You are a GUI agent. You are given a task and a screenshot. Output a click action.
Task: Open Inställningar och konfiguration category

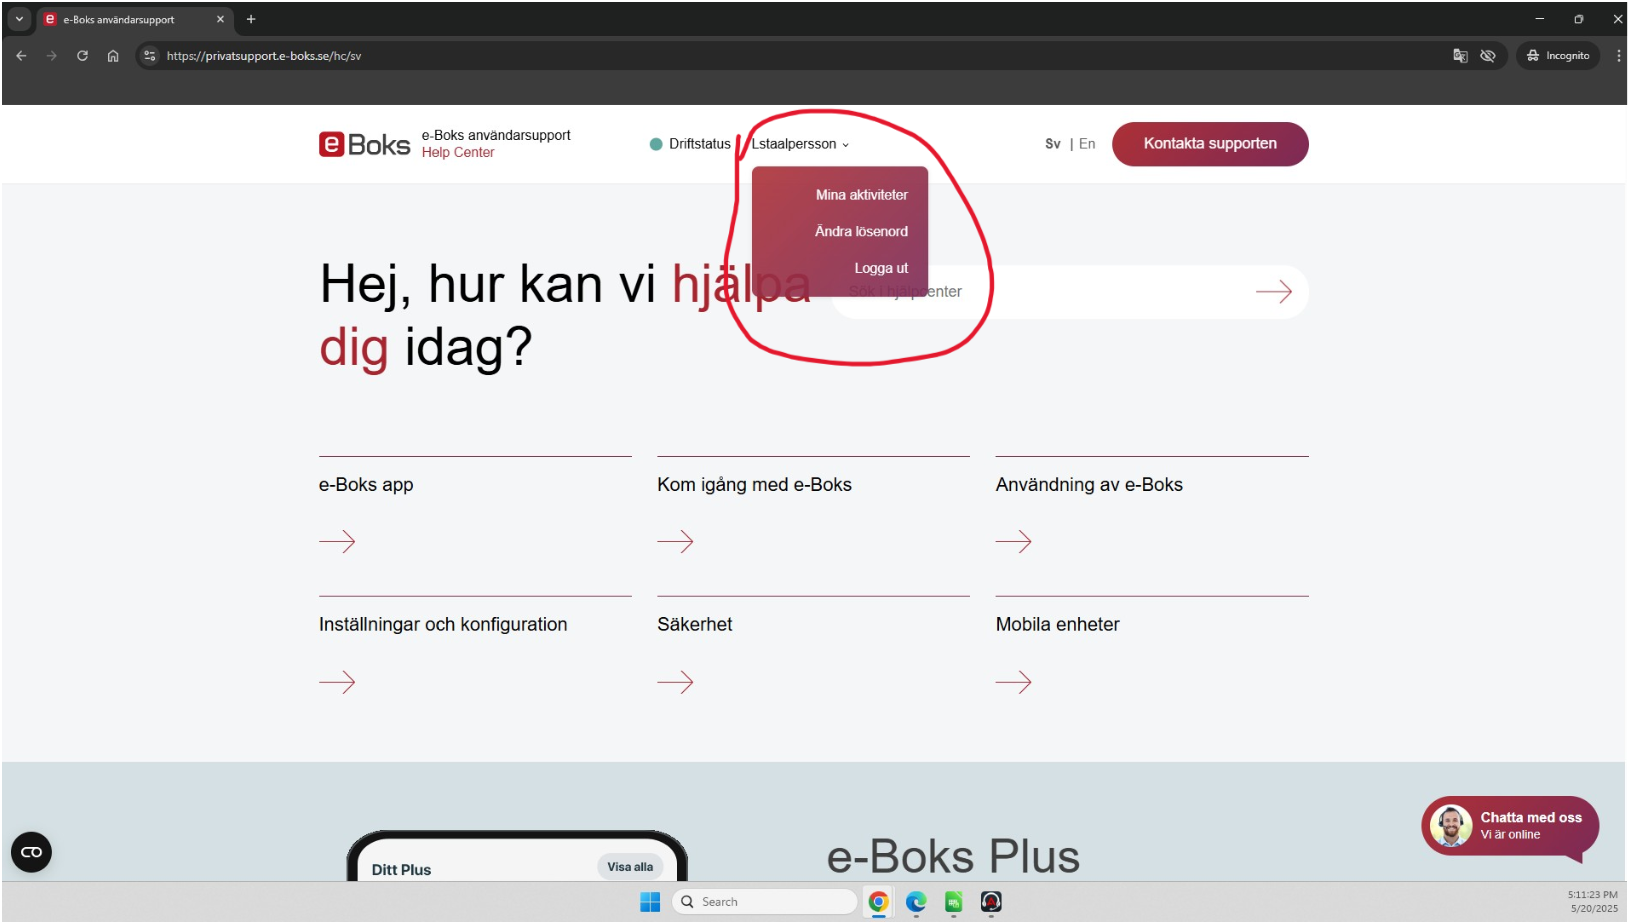coord(443,625)
